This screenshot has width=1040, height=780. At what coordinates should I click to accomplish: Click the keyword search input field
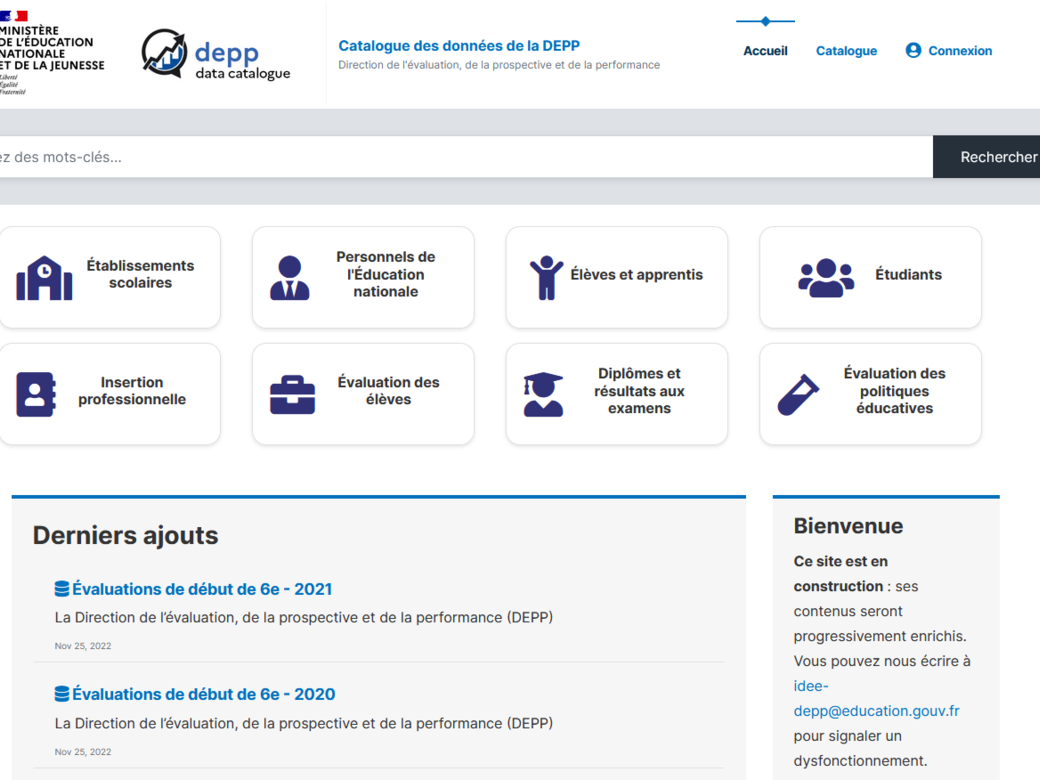466,157
